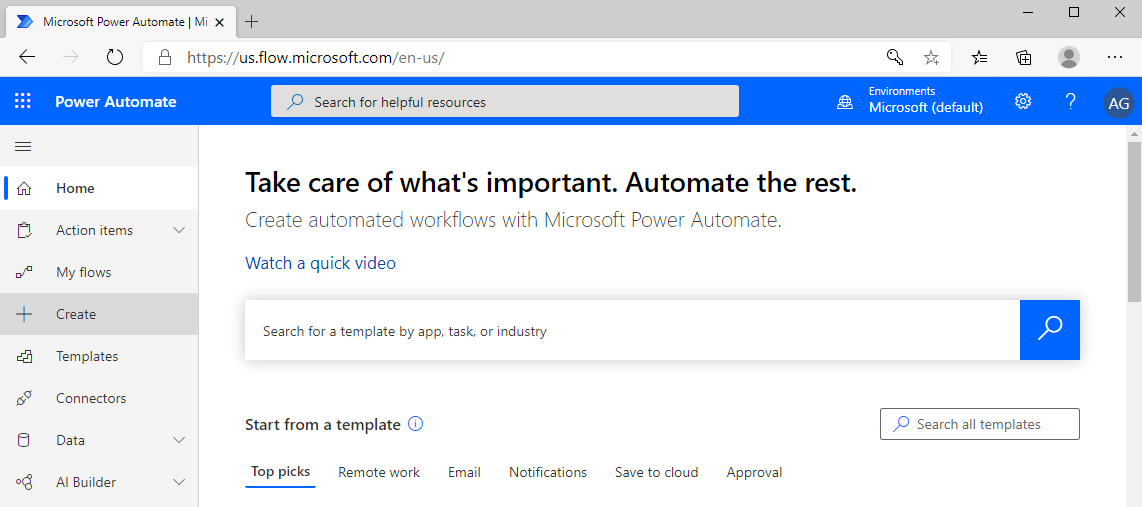Expand the Data chevron
Viewport: 1142px width, 507px height.
click(179, 440)
